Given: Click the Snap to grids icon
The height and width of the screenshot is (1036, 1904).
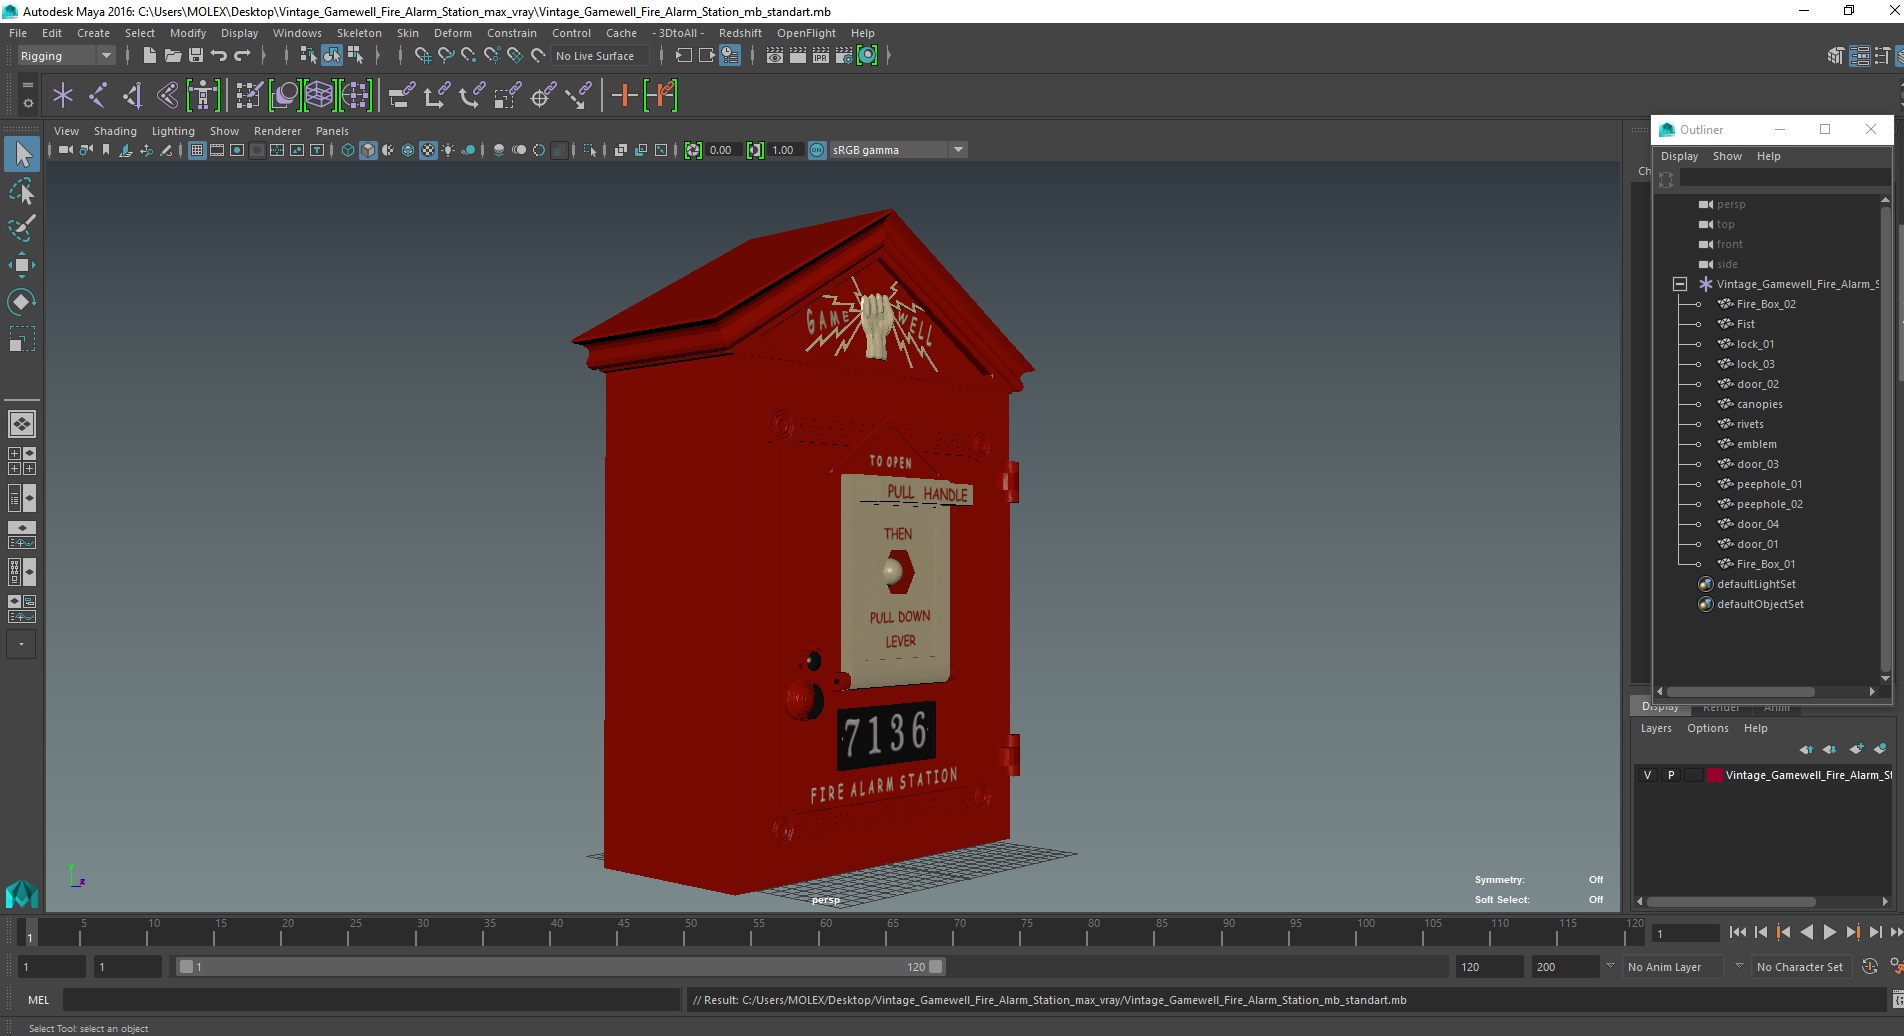Looking at the screenshot, I should pyautogui.click(x=422, y=56).
